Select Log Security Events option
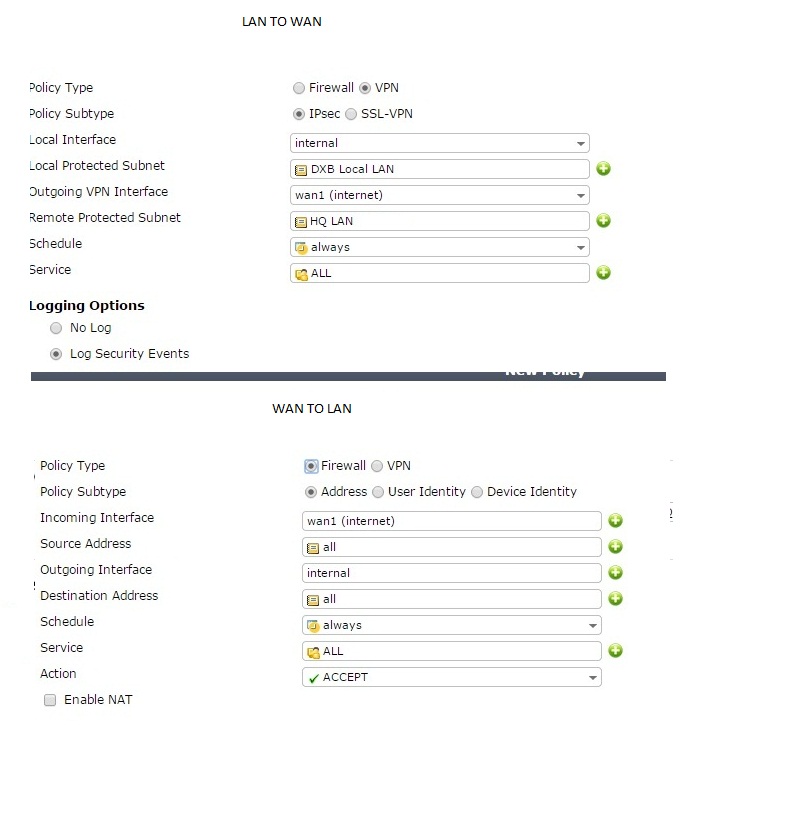Viewport: 795px width, 817px height. [56, 354]
